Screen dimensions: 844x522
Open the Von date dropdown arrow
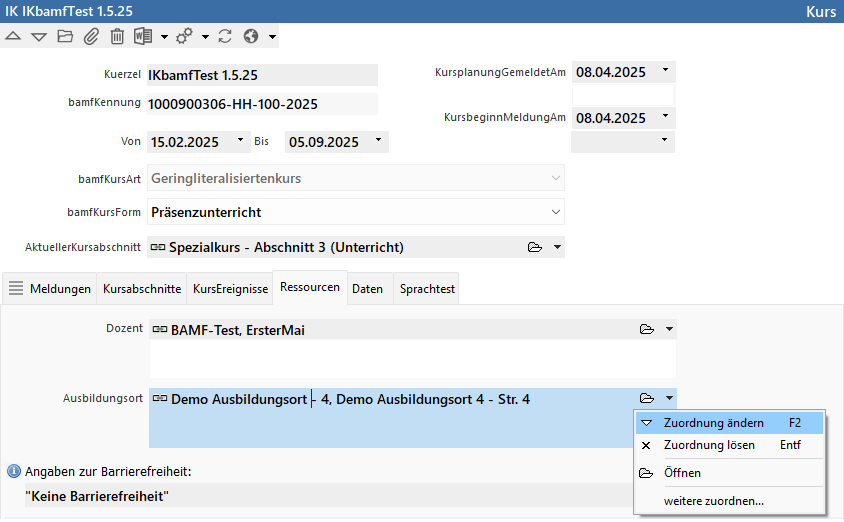point(240,142)
